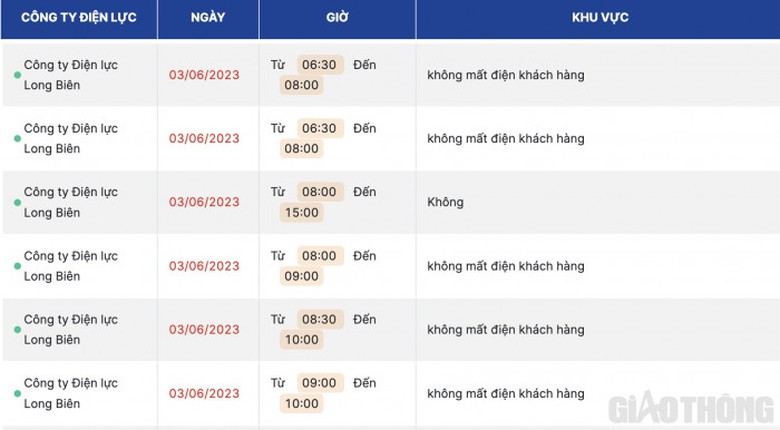Select the 08:30 start time chip
This screenshot has height=430, width=780.
pos(320,320)
